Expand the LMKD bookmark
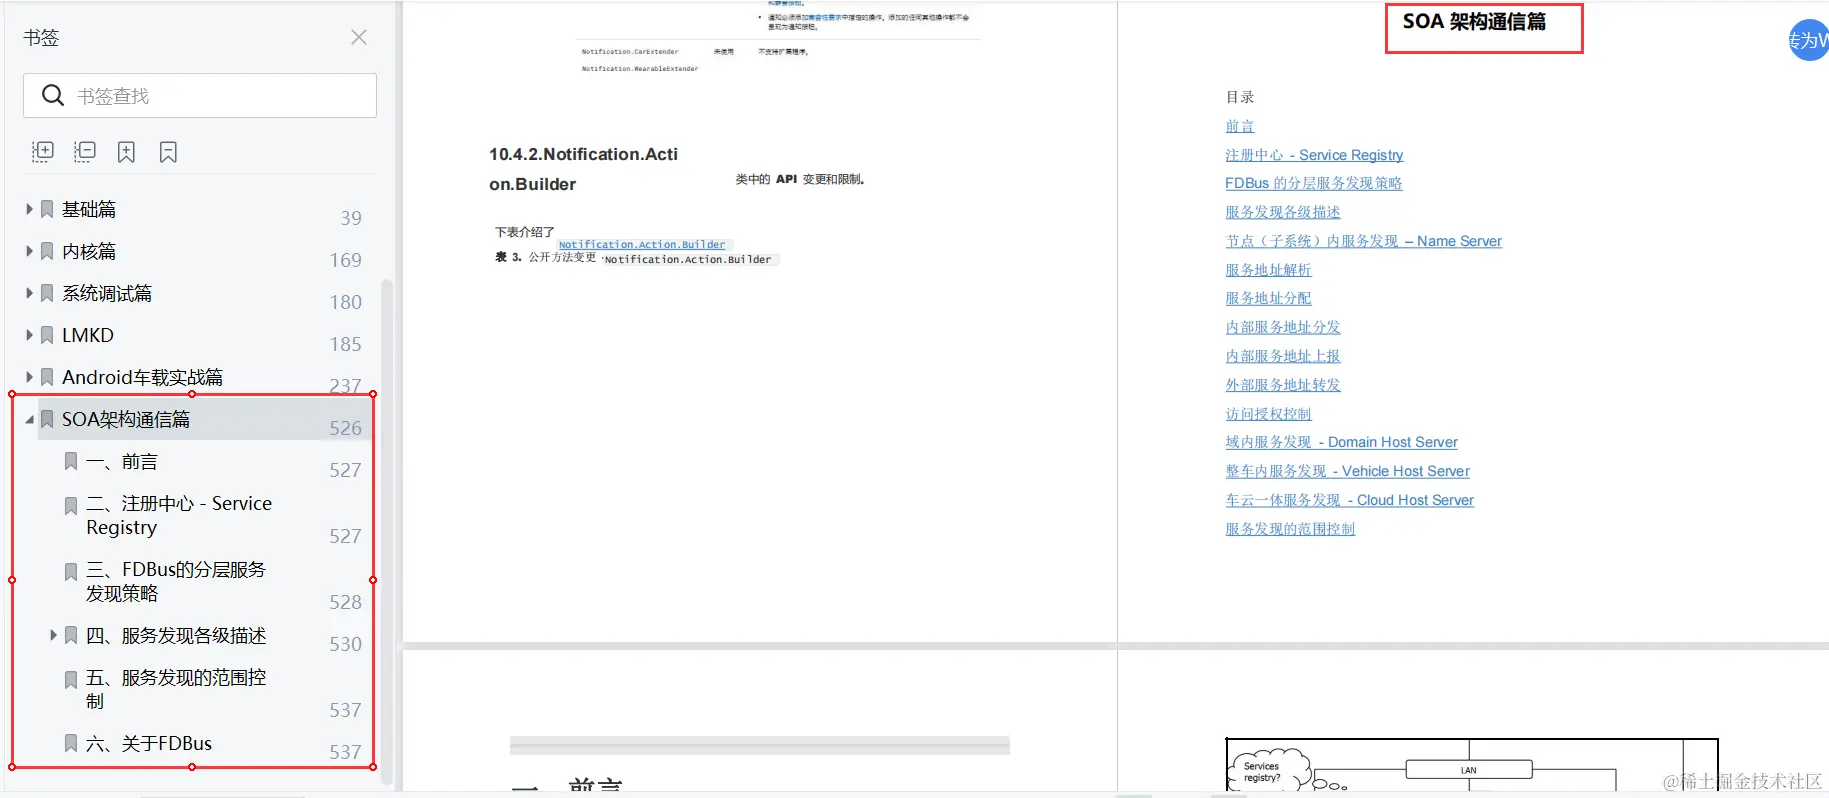This screenshot has width=1829, height=798. [x=29, y=335]
